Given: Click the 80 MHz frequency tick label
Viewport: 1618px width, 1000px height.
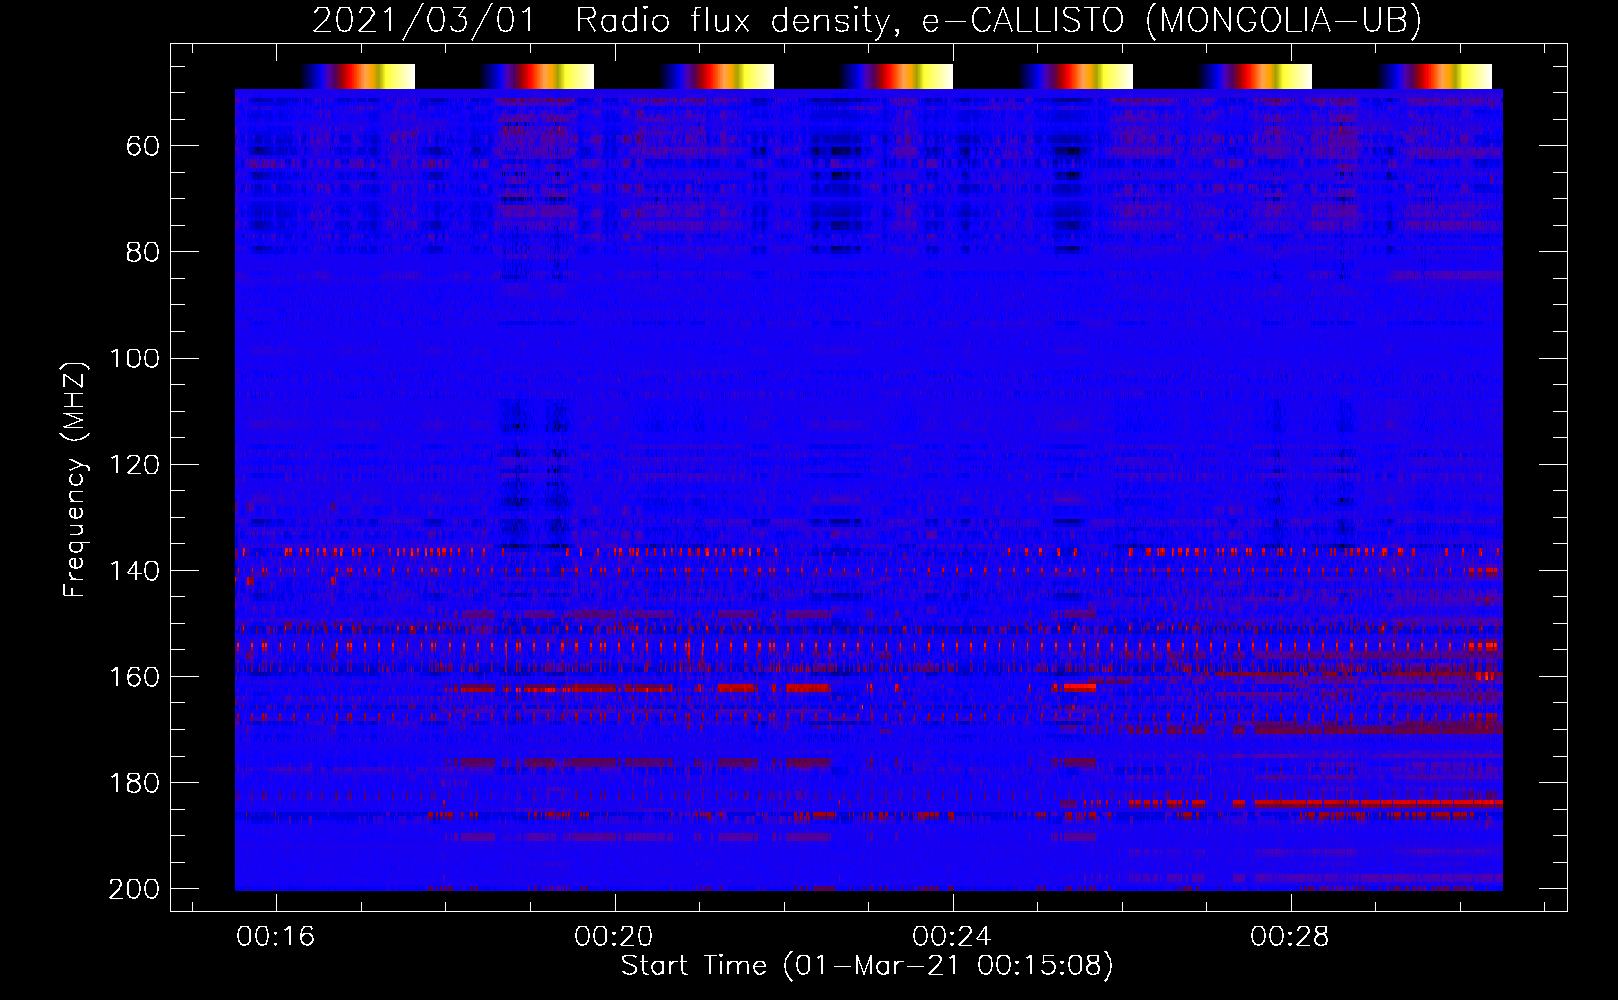Looking at the screenshot, I should click(143, 252).
